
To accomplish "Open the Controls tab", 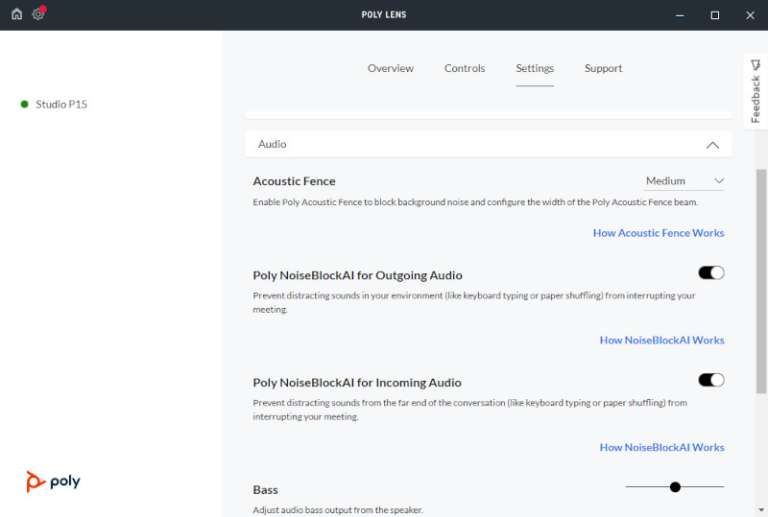I will 464,68.
